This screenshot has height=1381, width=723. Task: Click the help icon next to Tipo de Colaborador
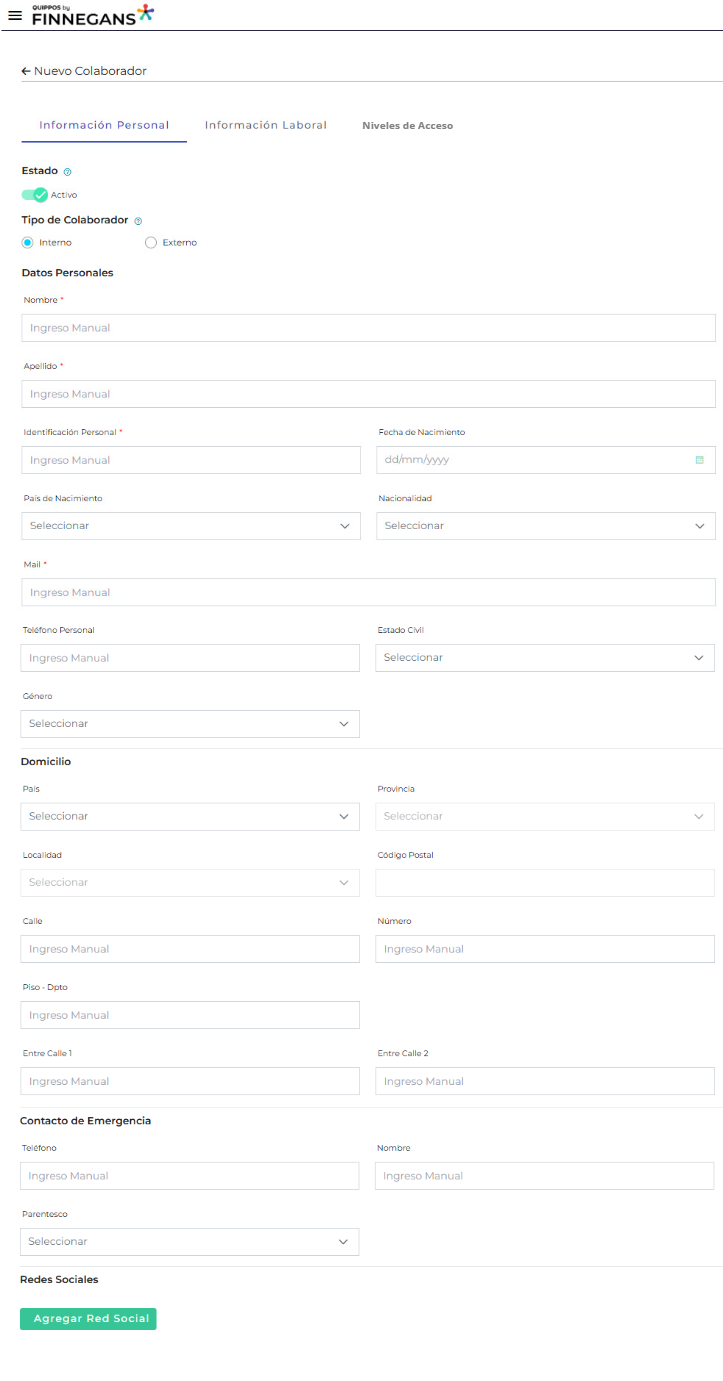138,221
